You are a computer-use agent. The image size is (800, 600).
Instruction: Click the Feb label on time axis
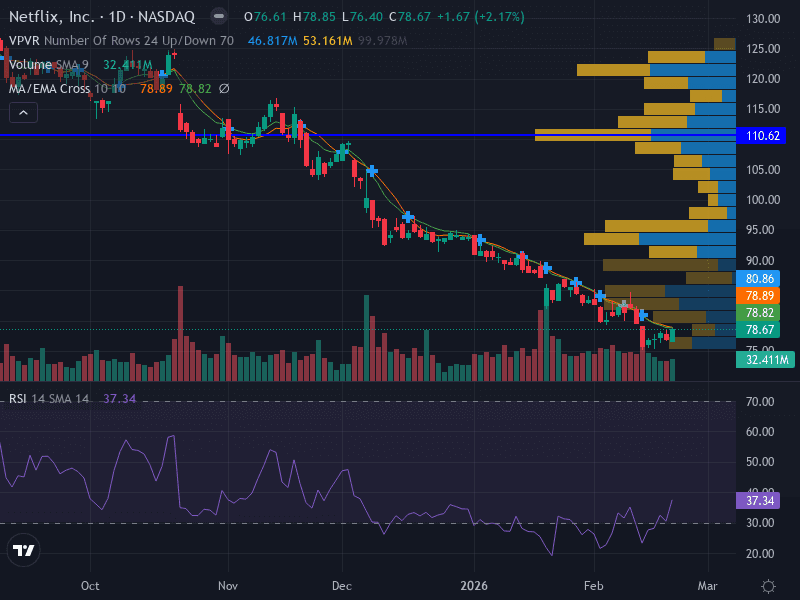[594, 586]
